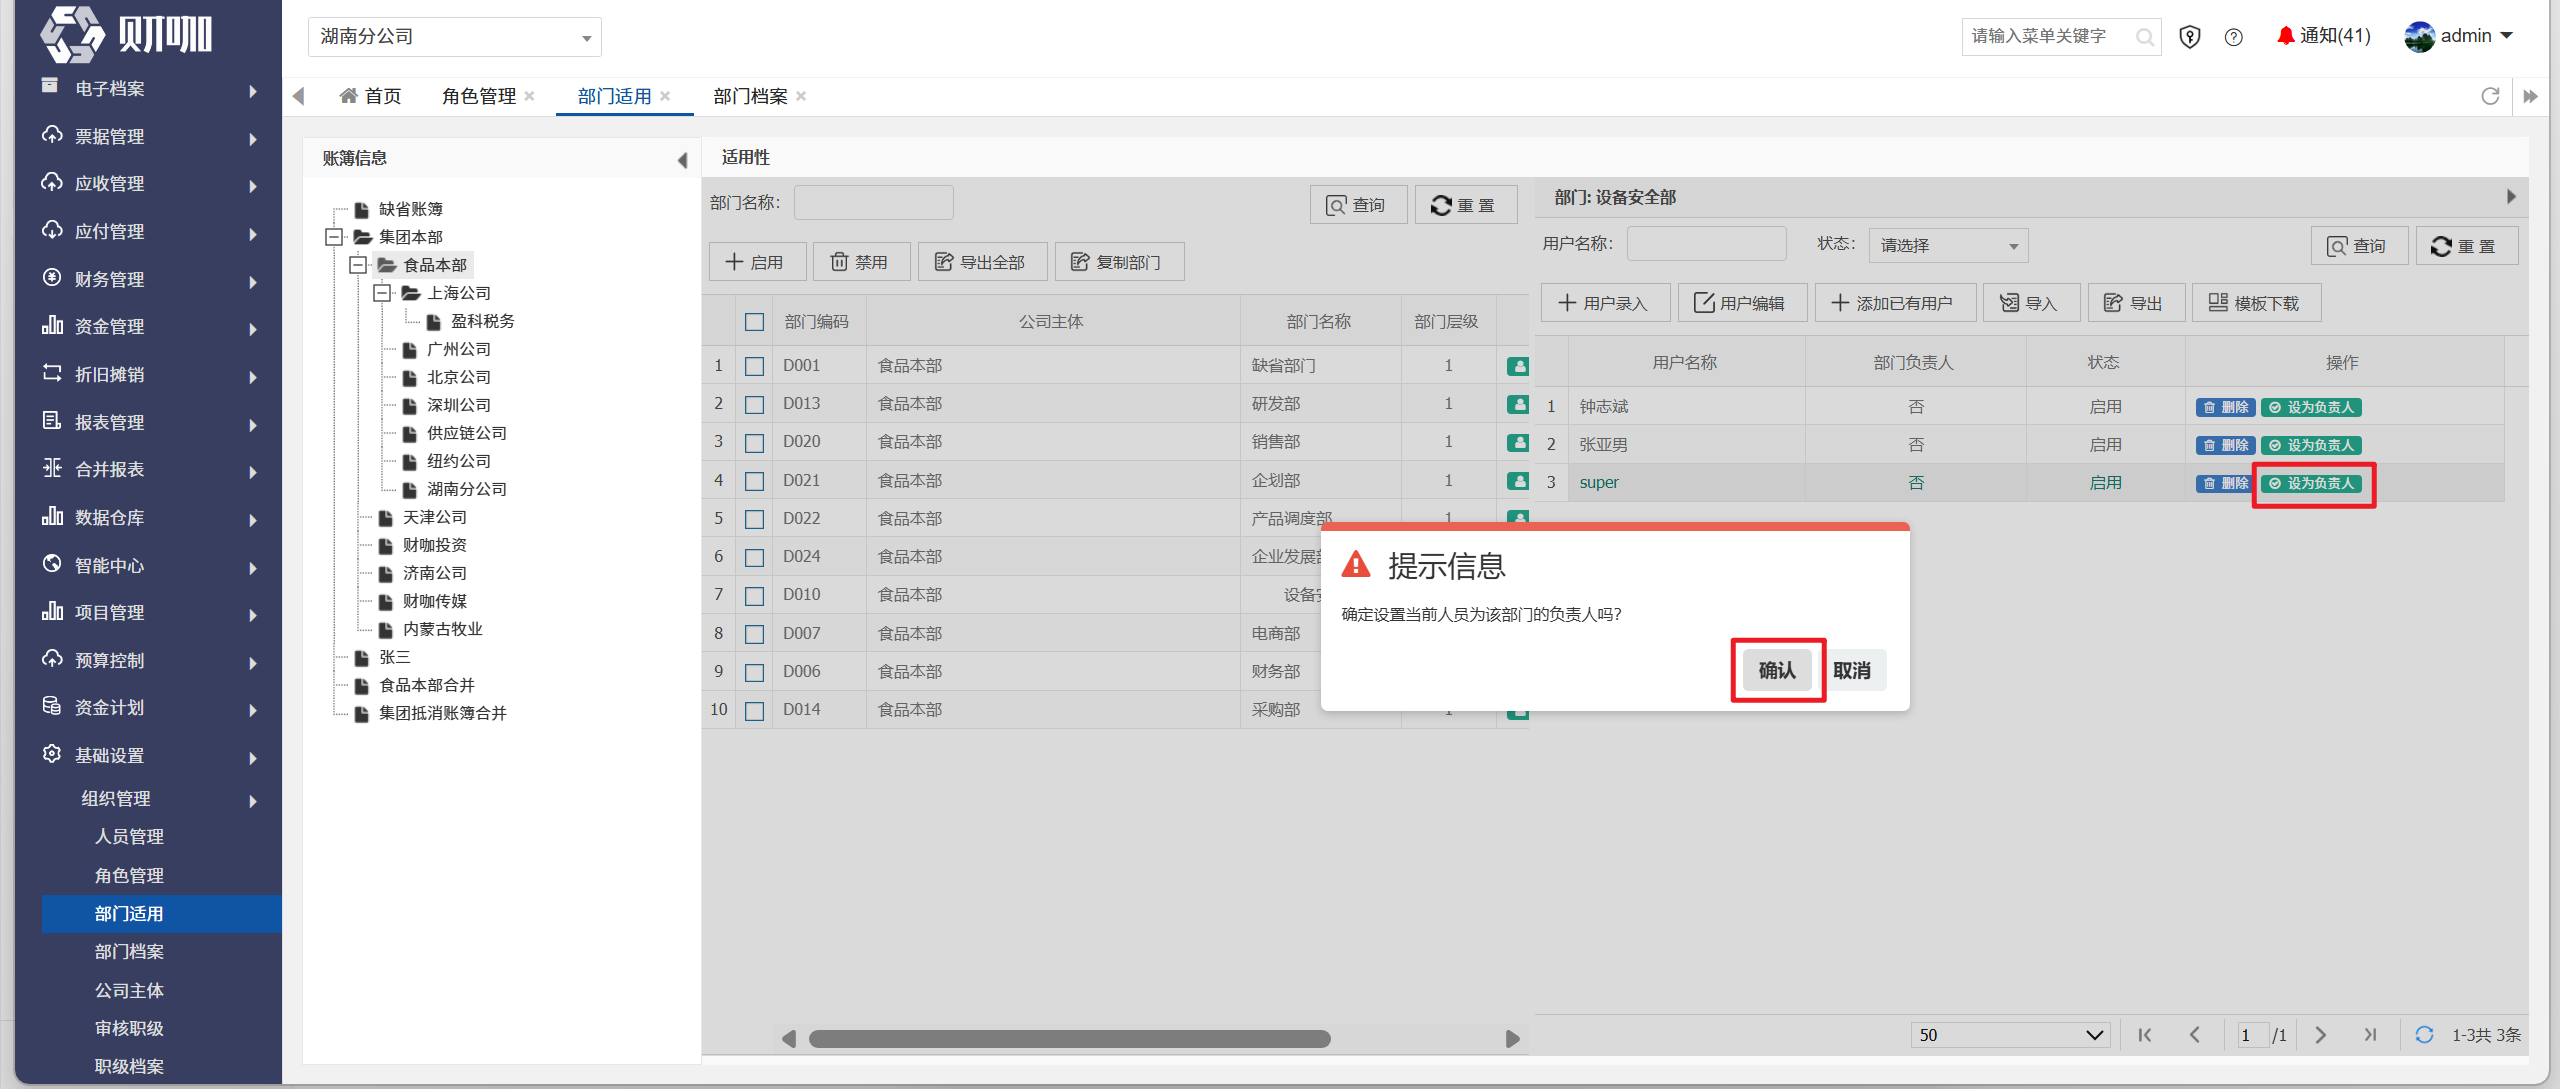The image size is (2560, 1089).
Task: Click the notification bell icon
Action: [x=2285, y=36]
